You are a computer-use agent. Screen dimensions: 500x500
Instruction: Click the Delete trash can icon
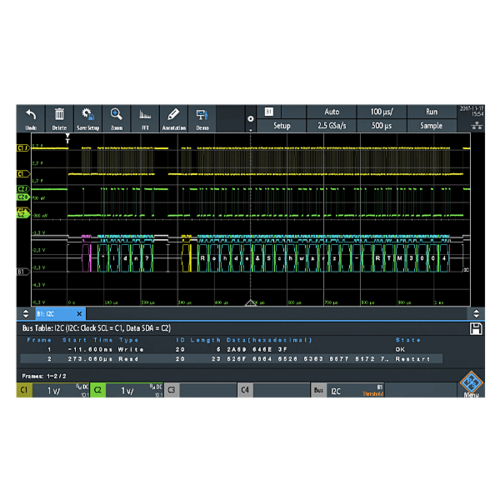[59, 114]
